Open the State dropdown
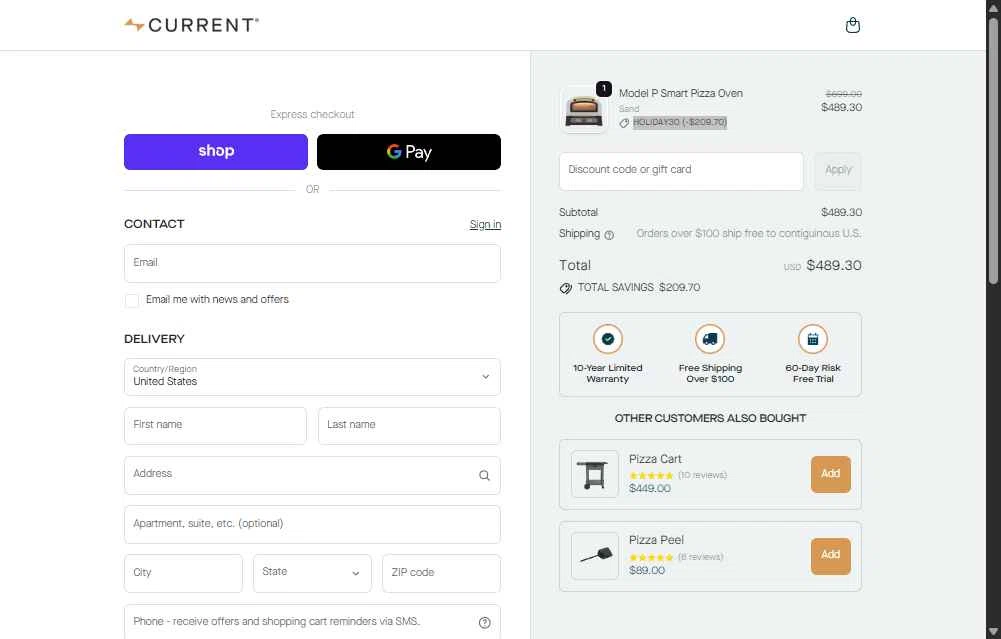The image size is (1001, 639). pos(312,573)
